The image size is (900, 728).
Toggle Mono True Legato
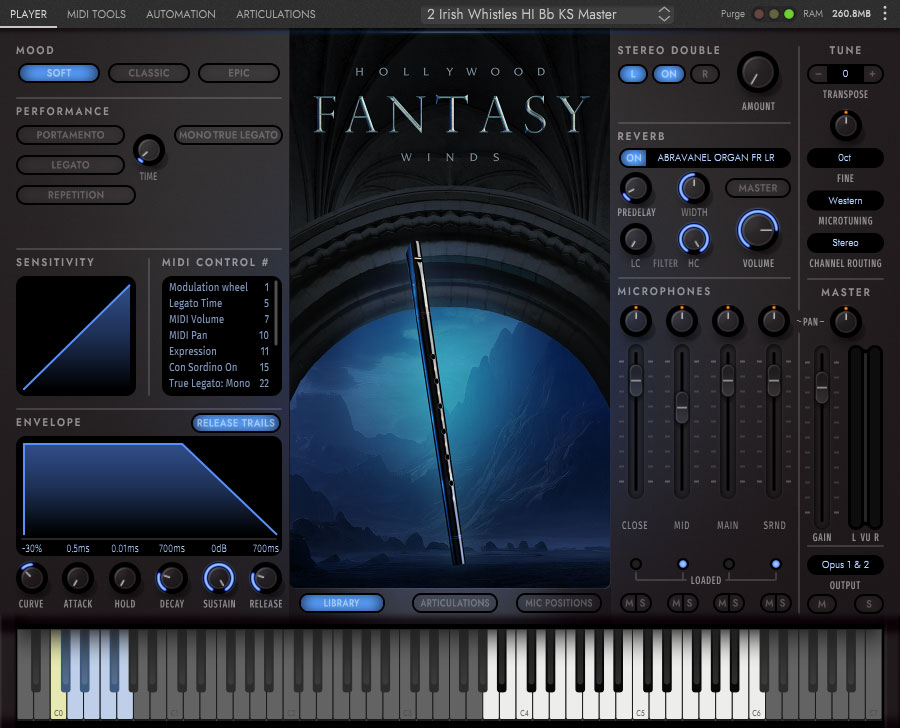228,135
